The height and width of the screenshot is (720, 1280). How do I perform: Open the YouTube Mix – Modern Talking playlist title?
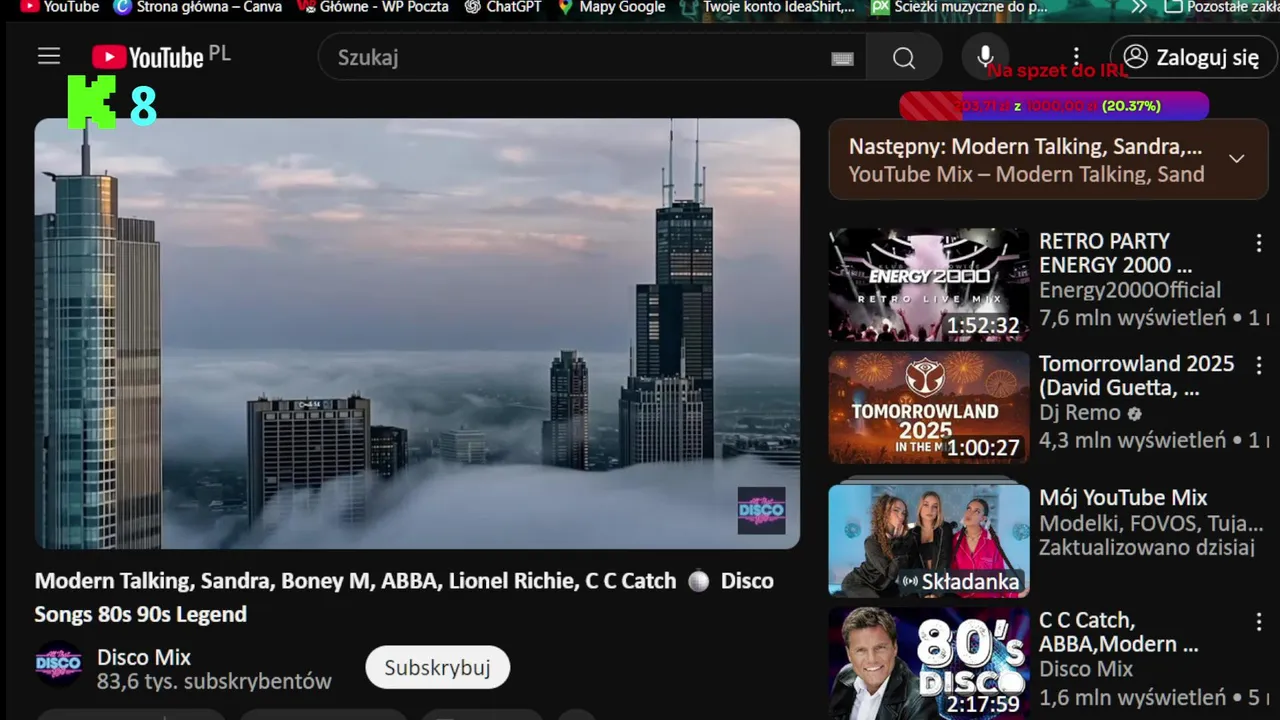click(1026, 174)
